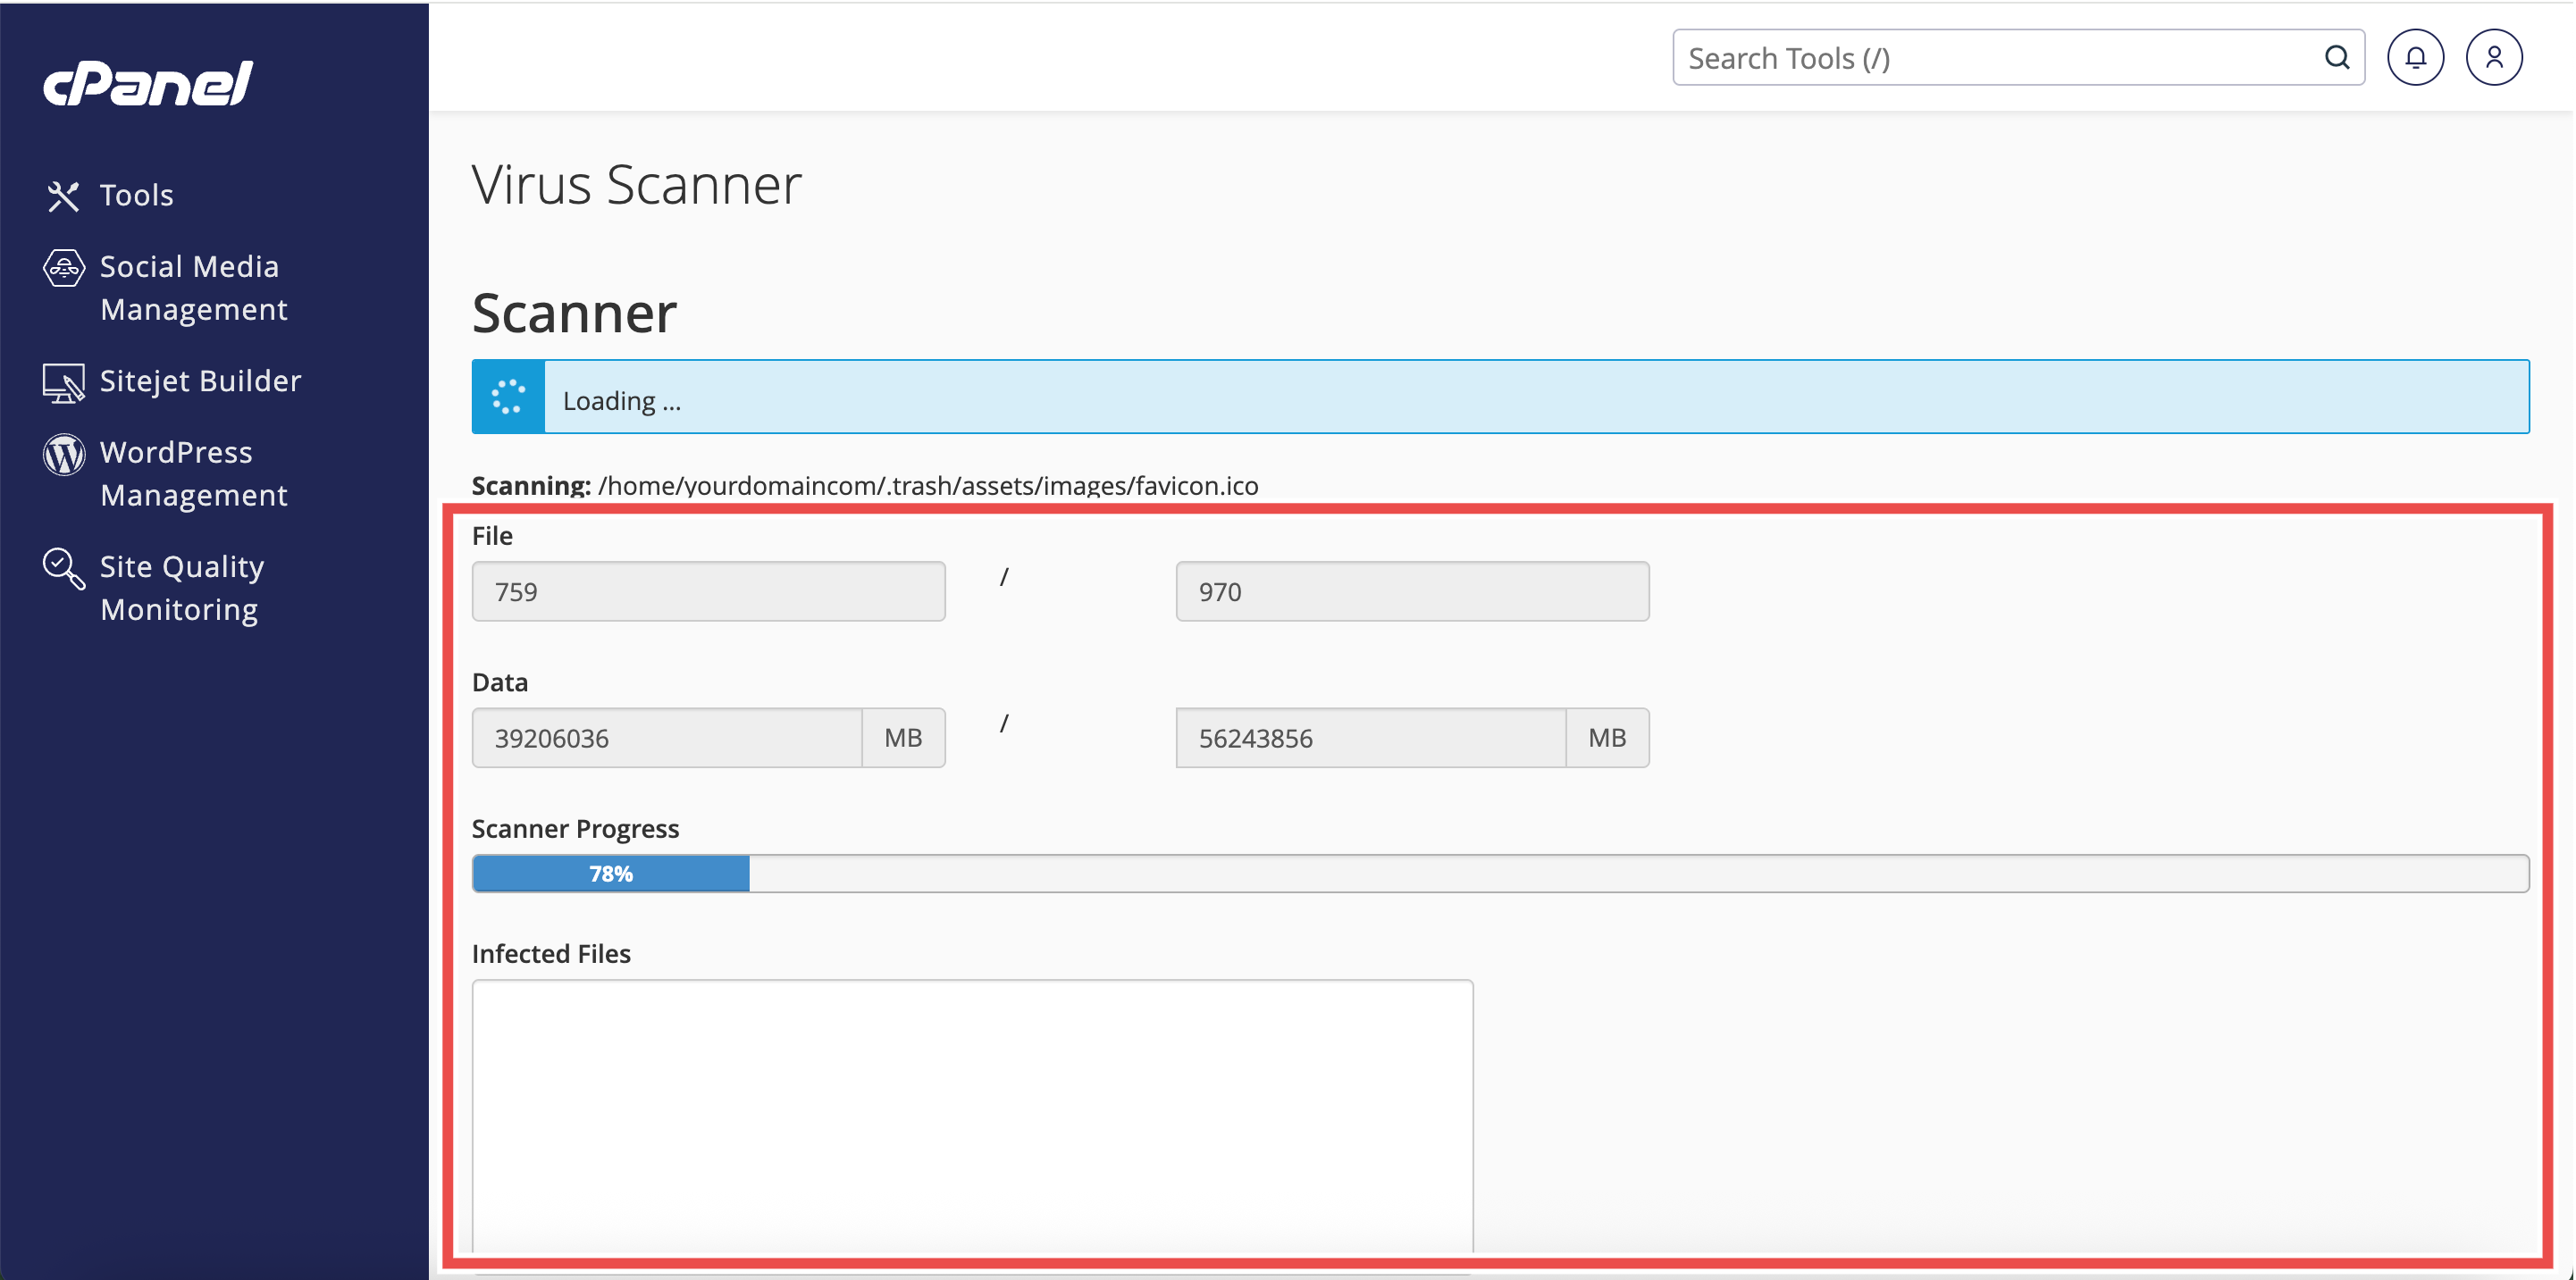Click the current file count field 759

708,591
